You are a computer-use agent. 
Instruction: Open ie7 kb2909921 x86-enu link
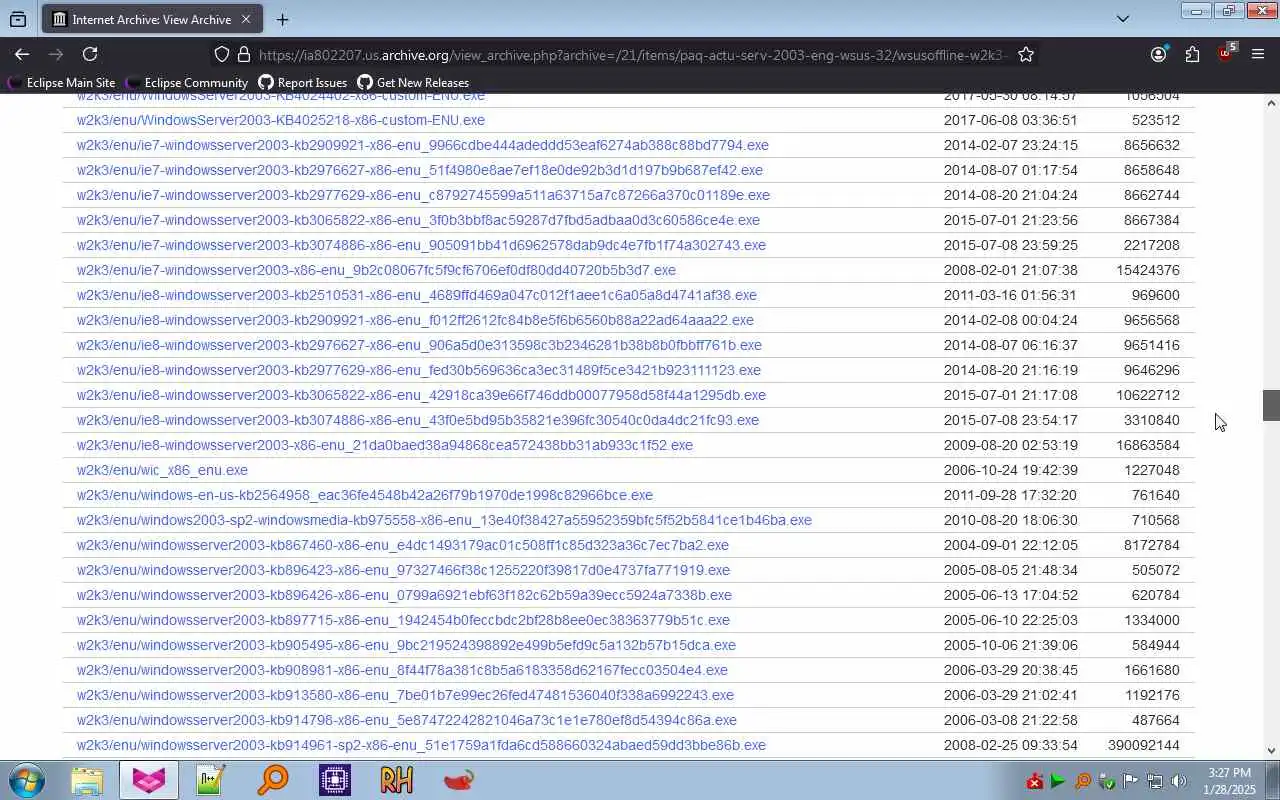[x=422, y=145]
